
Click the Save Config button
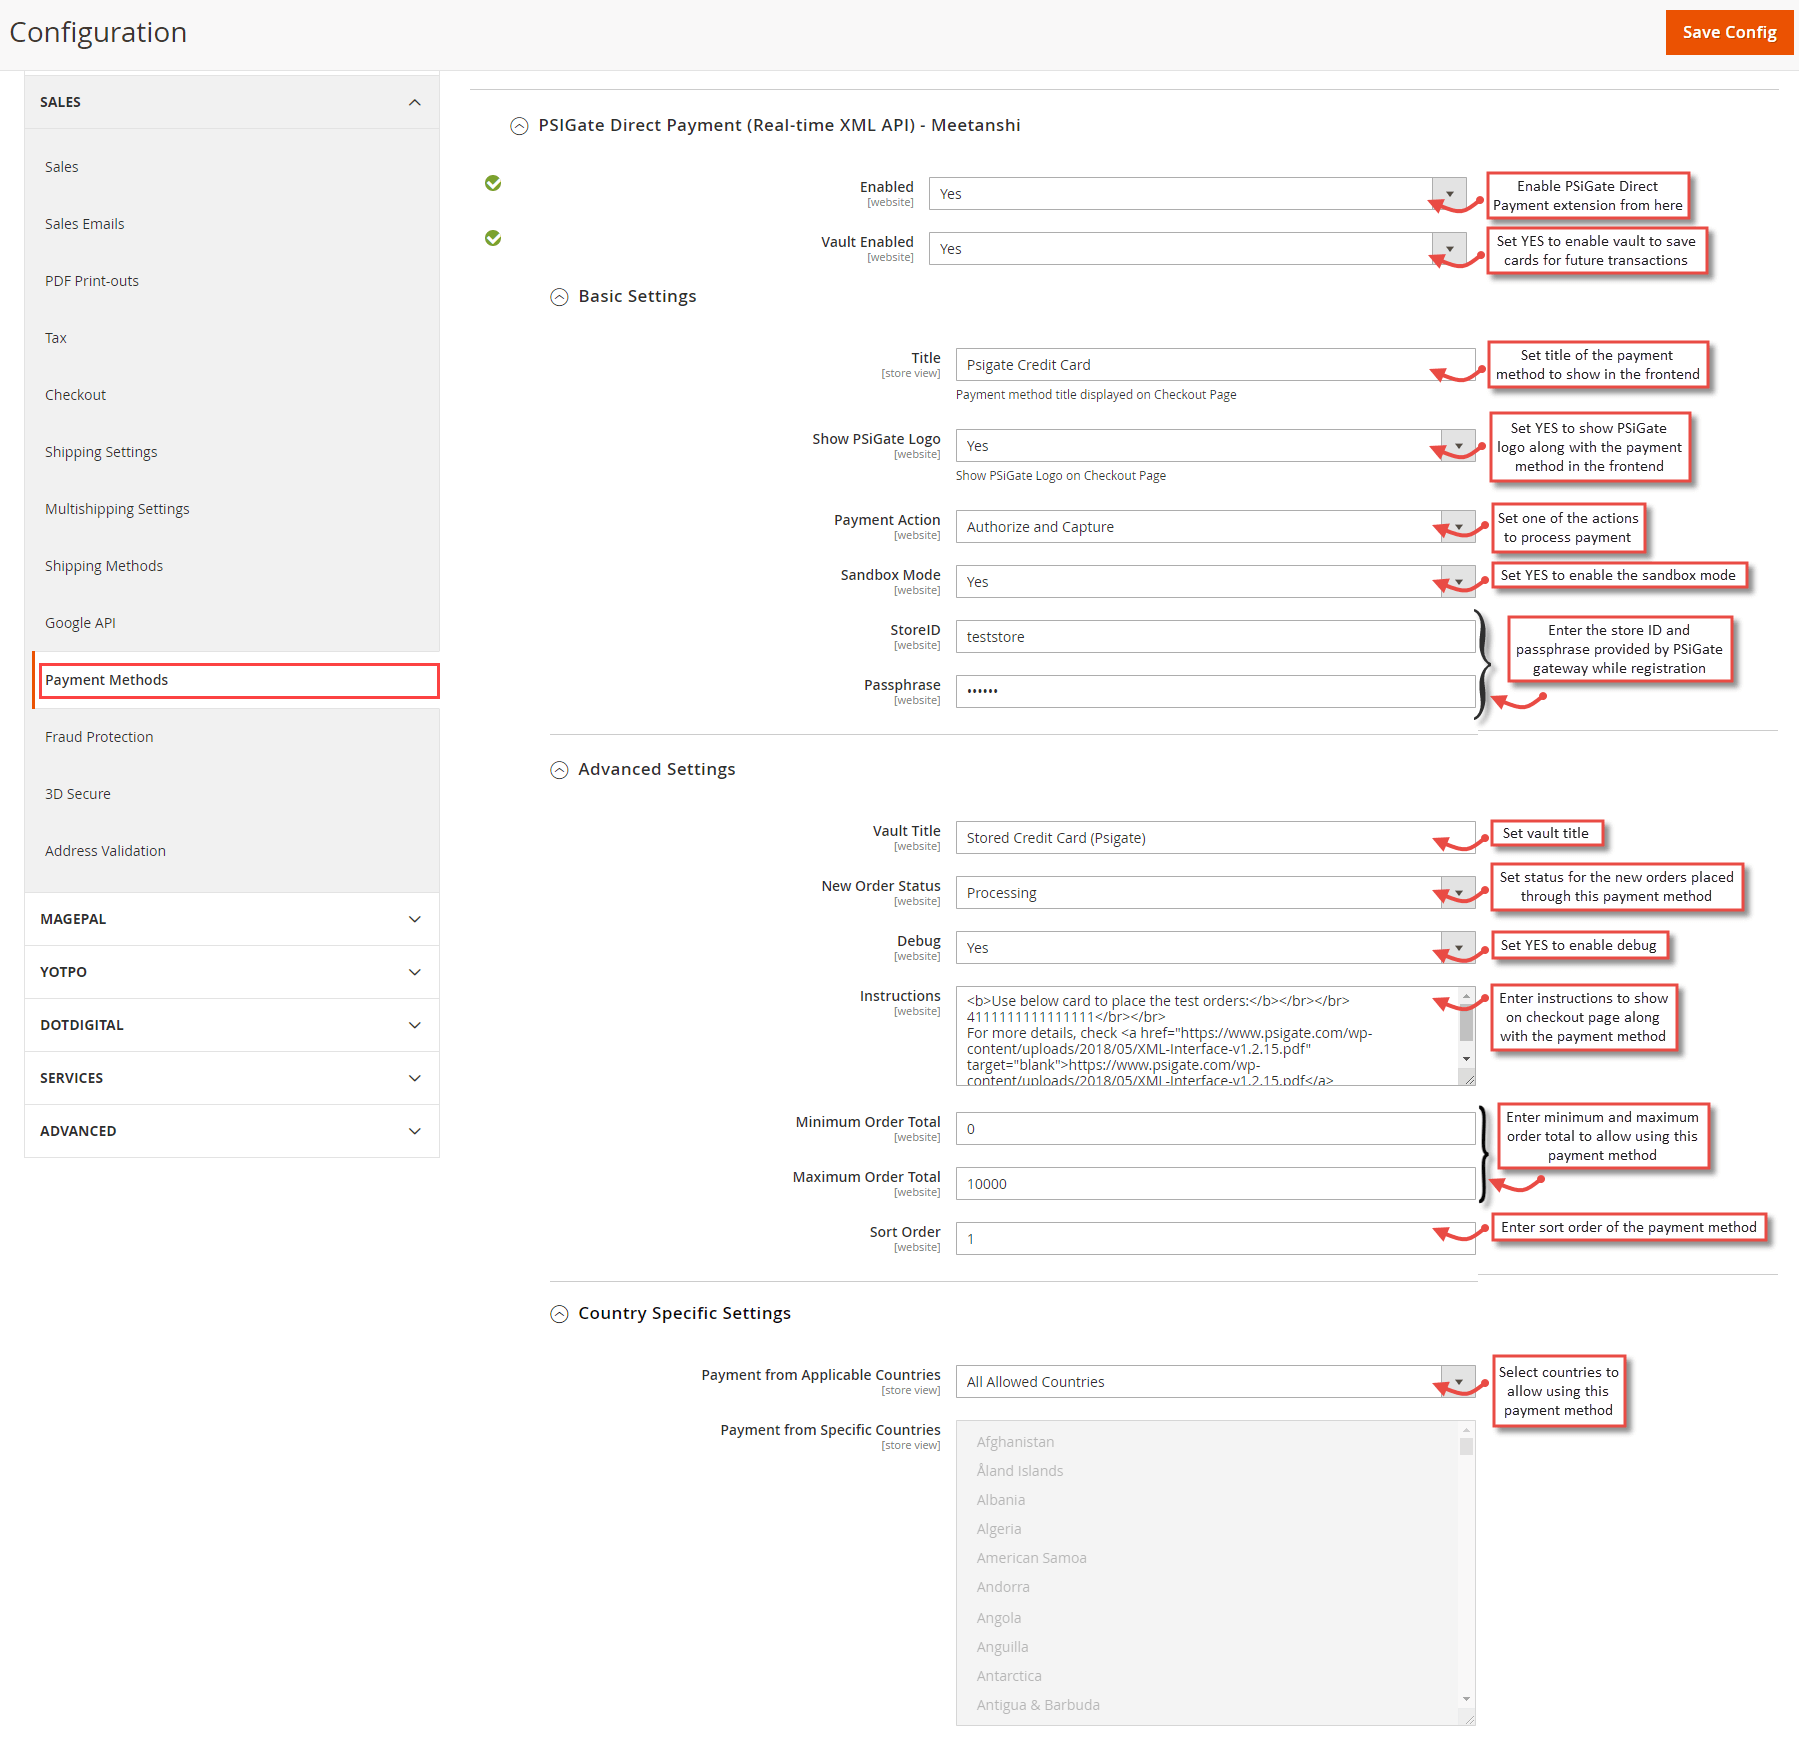(1729, 32)
